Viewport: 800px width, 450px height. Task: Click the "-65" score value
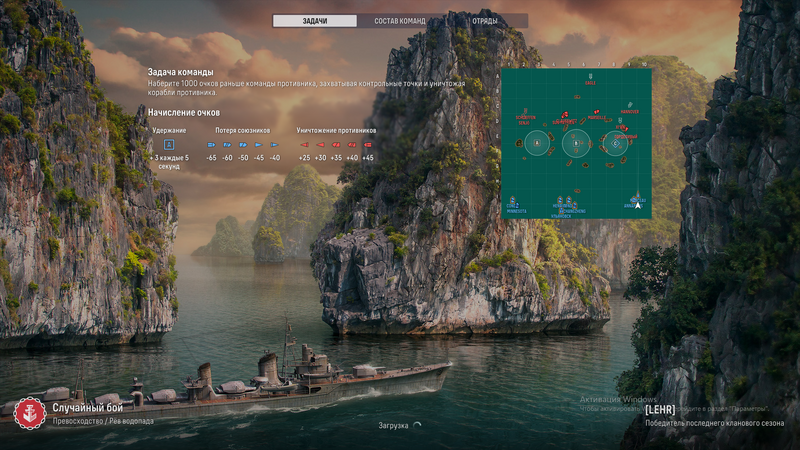211,158
